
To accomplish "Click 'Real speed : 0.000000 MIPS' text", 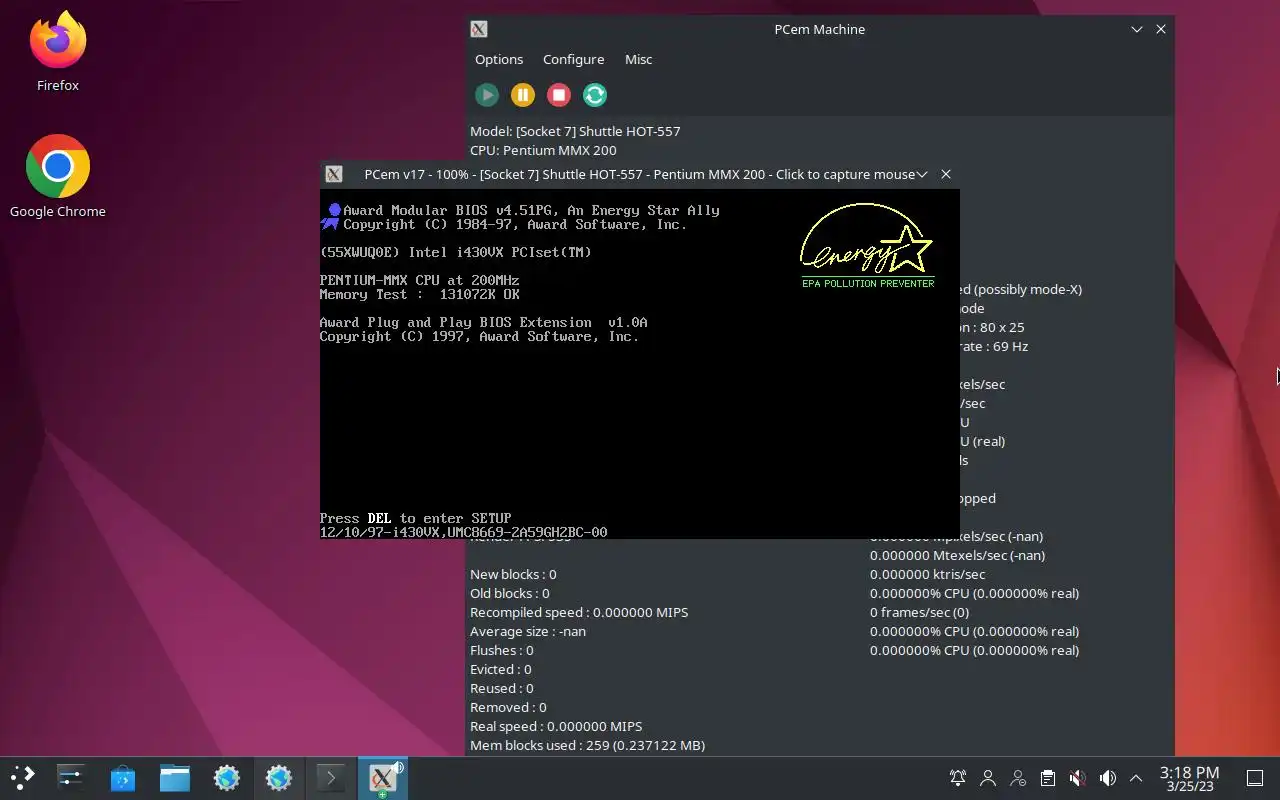I will point(556,726).
